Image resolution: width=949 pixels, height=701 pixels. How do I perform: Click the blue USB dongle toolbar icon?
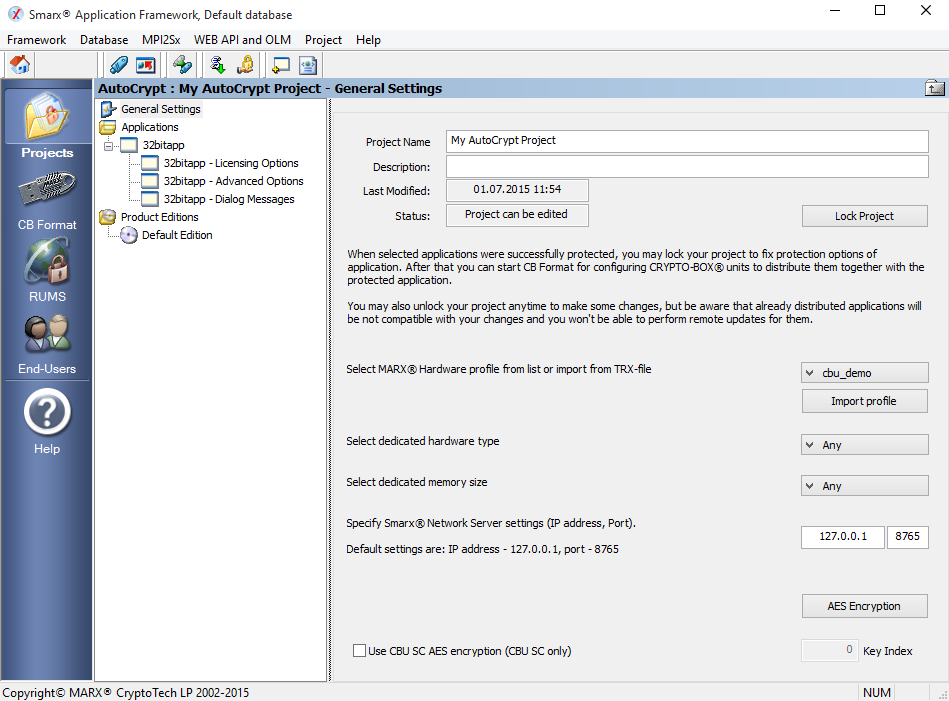(119, 65)
